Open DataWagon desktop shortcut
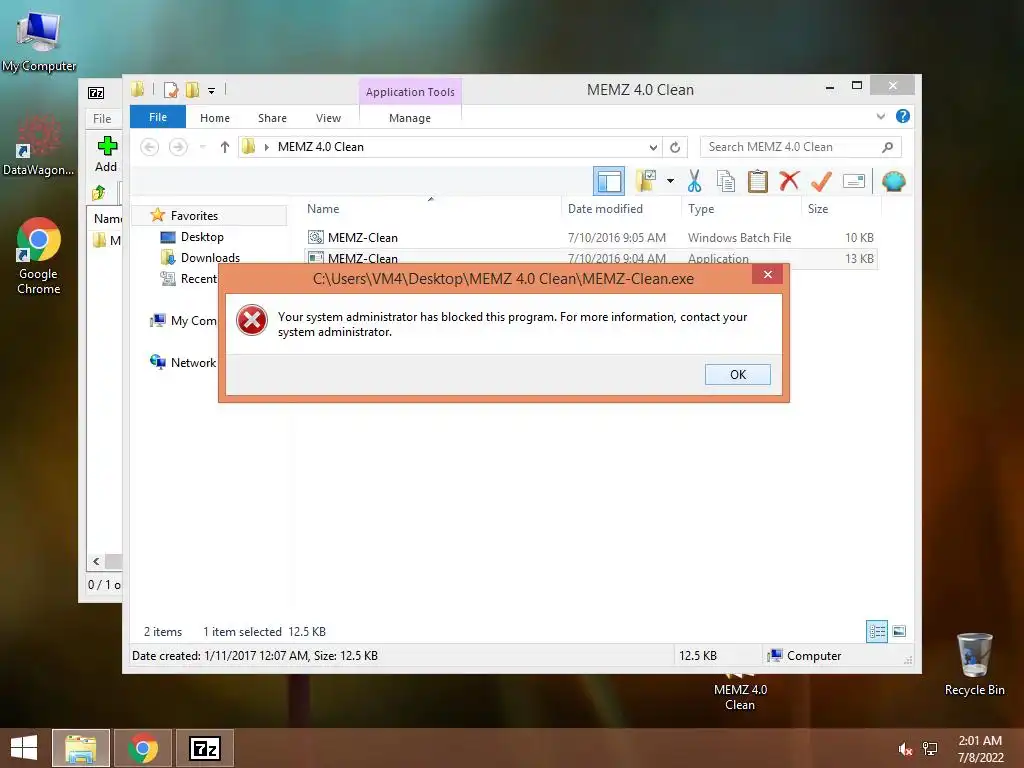Viewport: 1024px width, 768px height. 39,146
